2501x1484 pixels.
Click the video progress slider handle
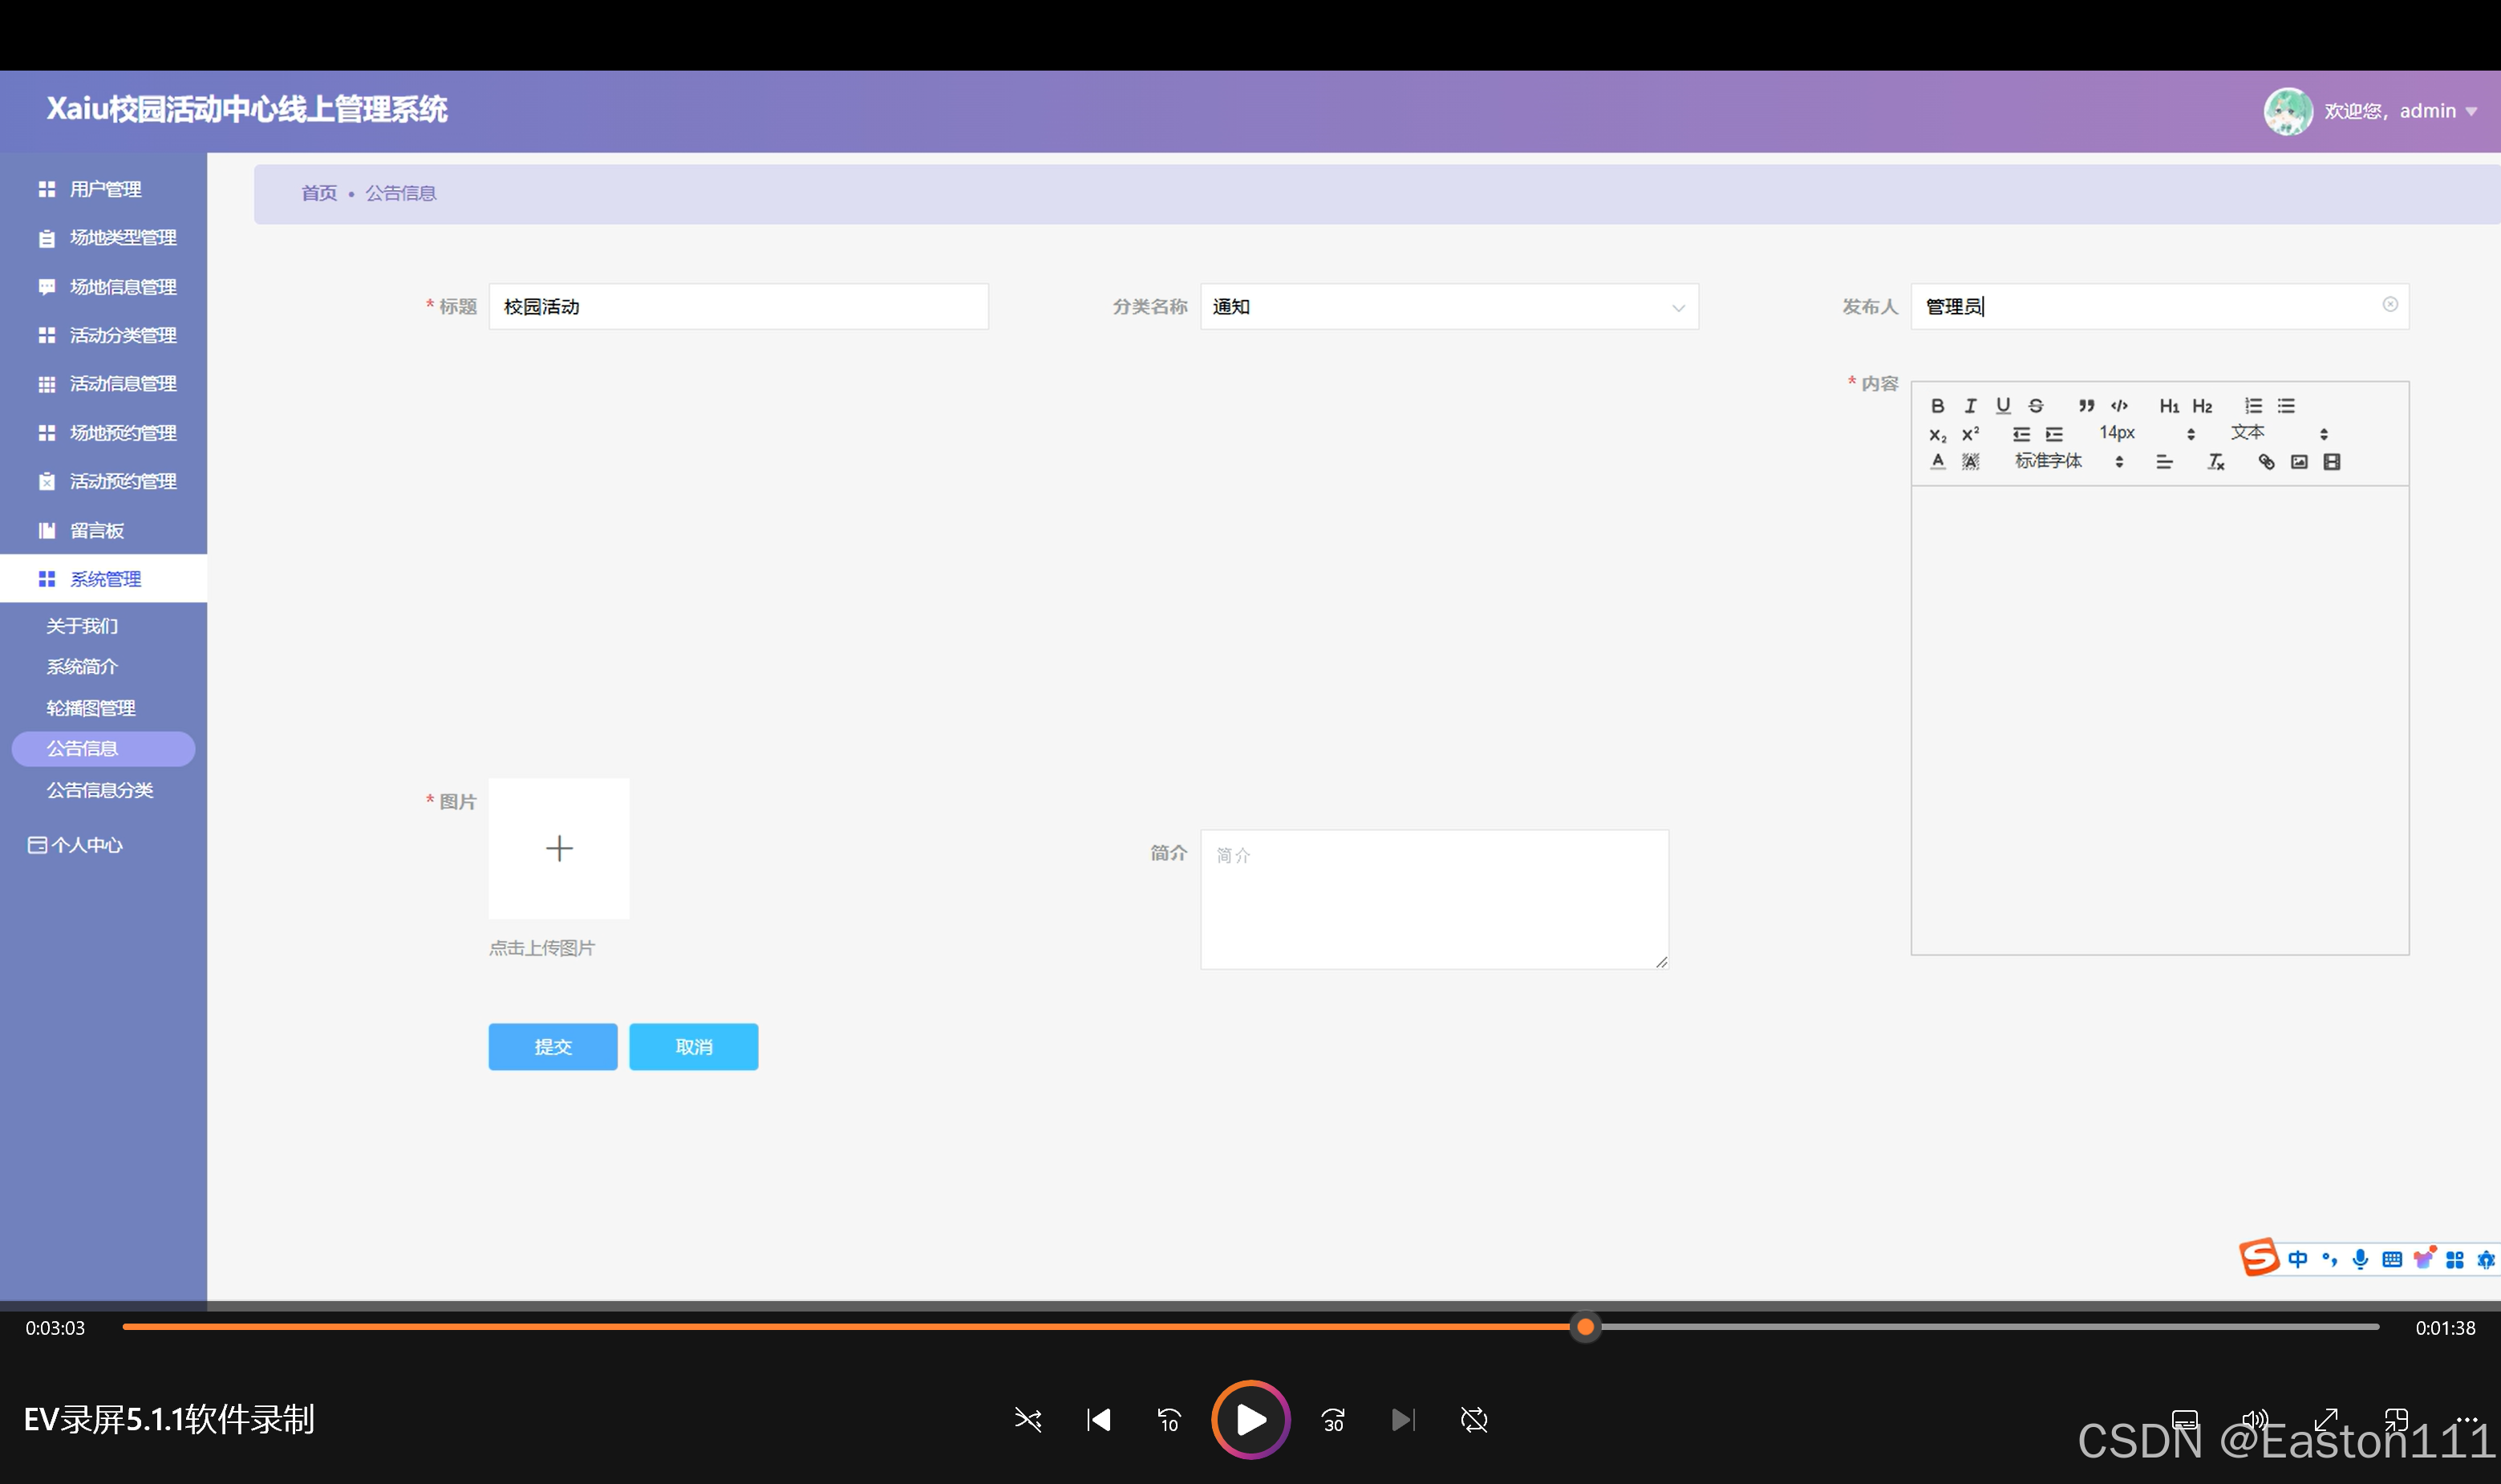[1585, 1327]
